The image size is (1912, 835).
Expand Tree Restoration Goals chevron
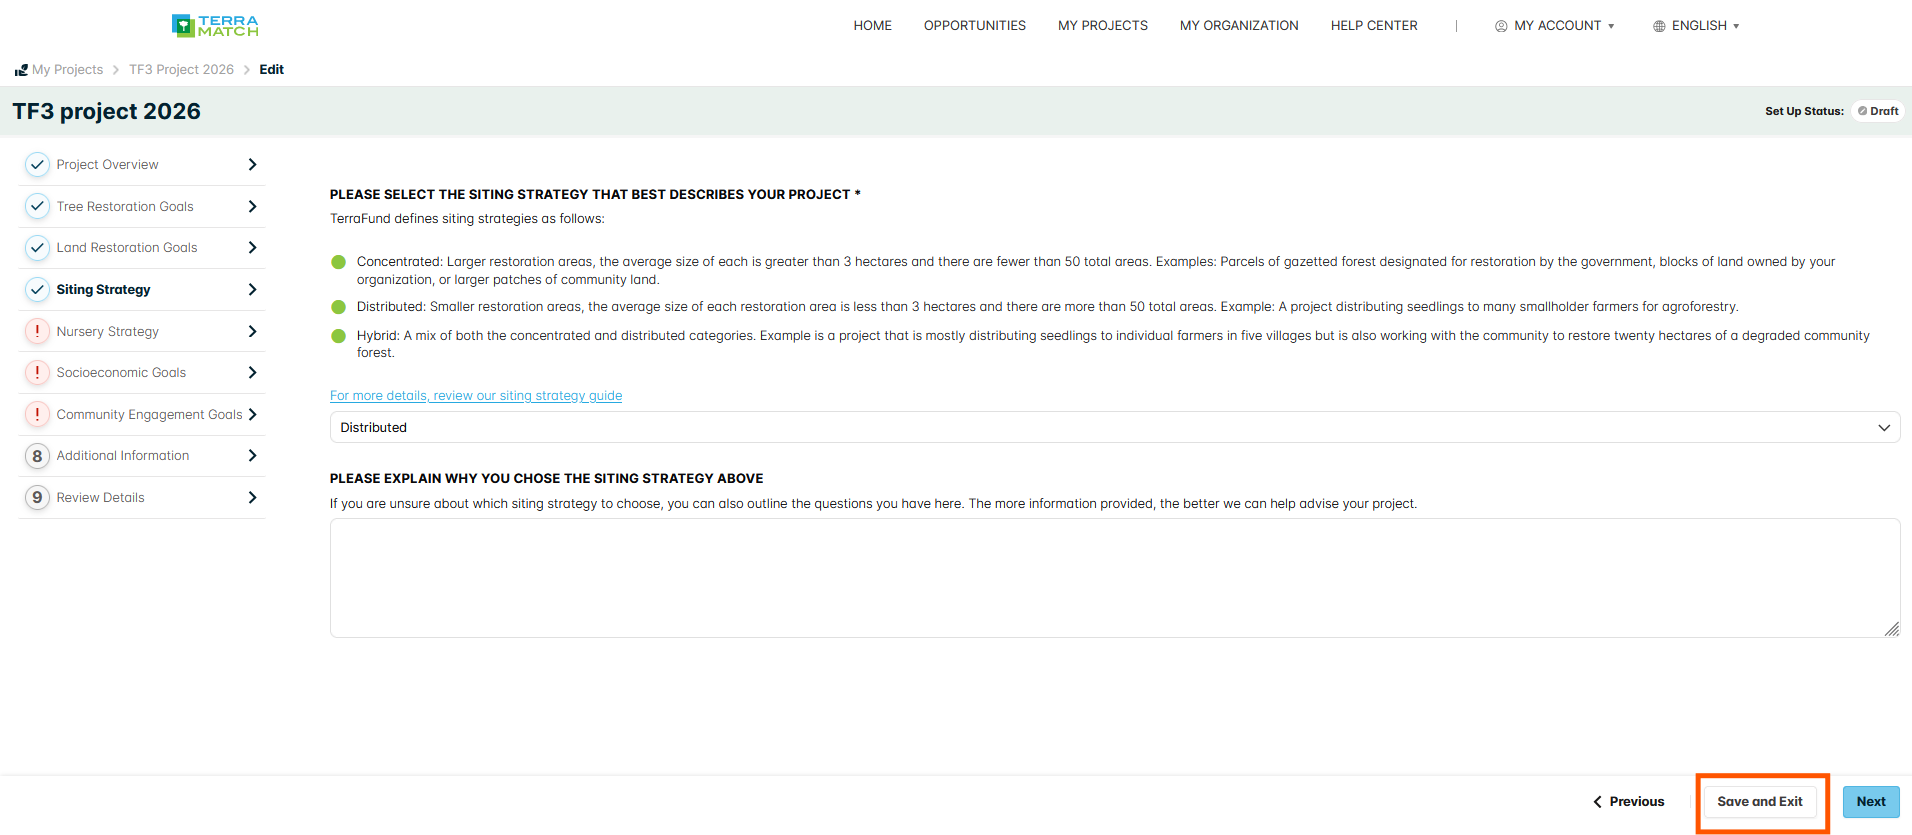tap(252, 206)
